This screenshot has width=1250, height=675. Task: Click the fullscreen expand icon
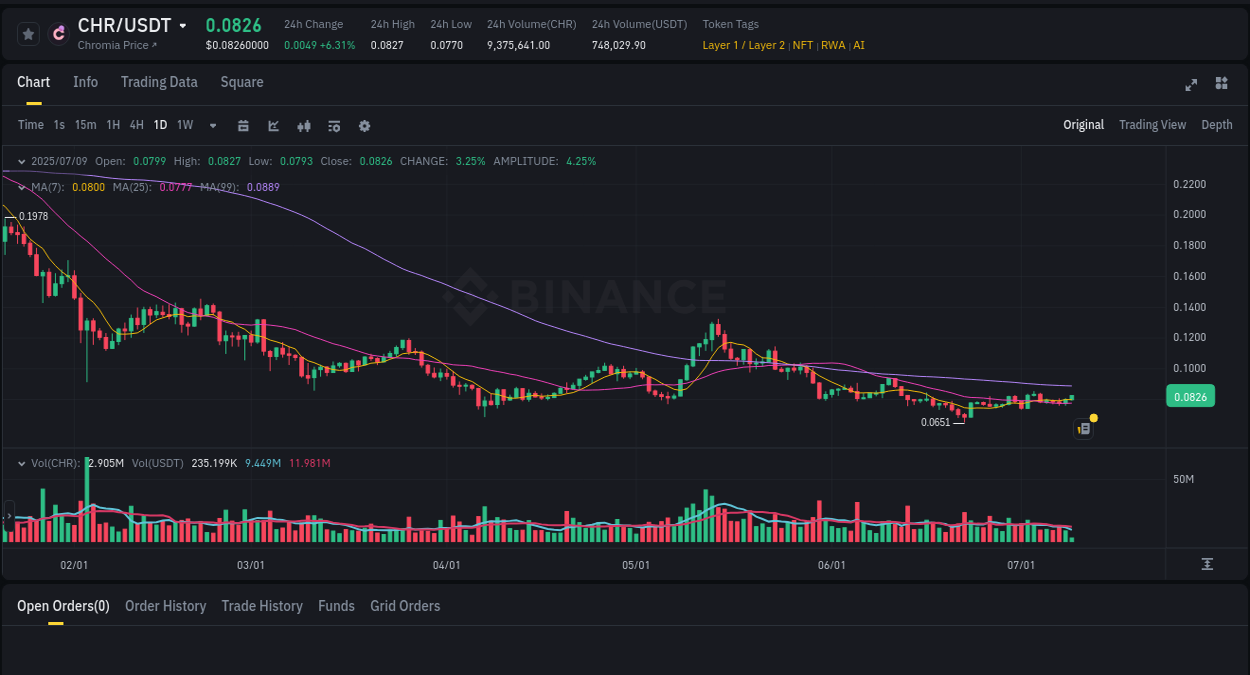pyautogui.click(x=1190, y=85)
